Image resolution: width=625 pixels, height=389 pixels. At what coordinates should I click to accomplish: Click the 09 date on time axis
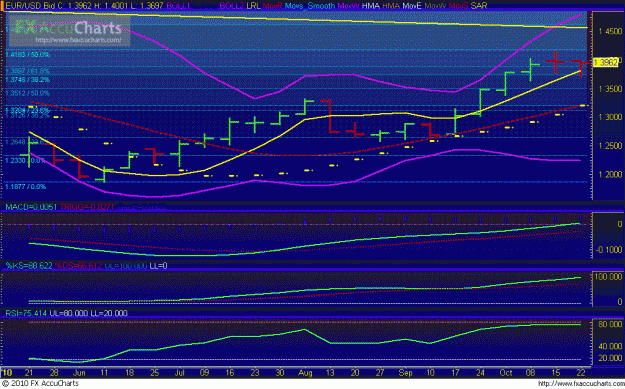[x=204, y=373]
